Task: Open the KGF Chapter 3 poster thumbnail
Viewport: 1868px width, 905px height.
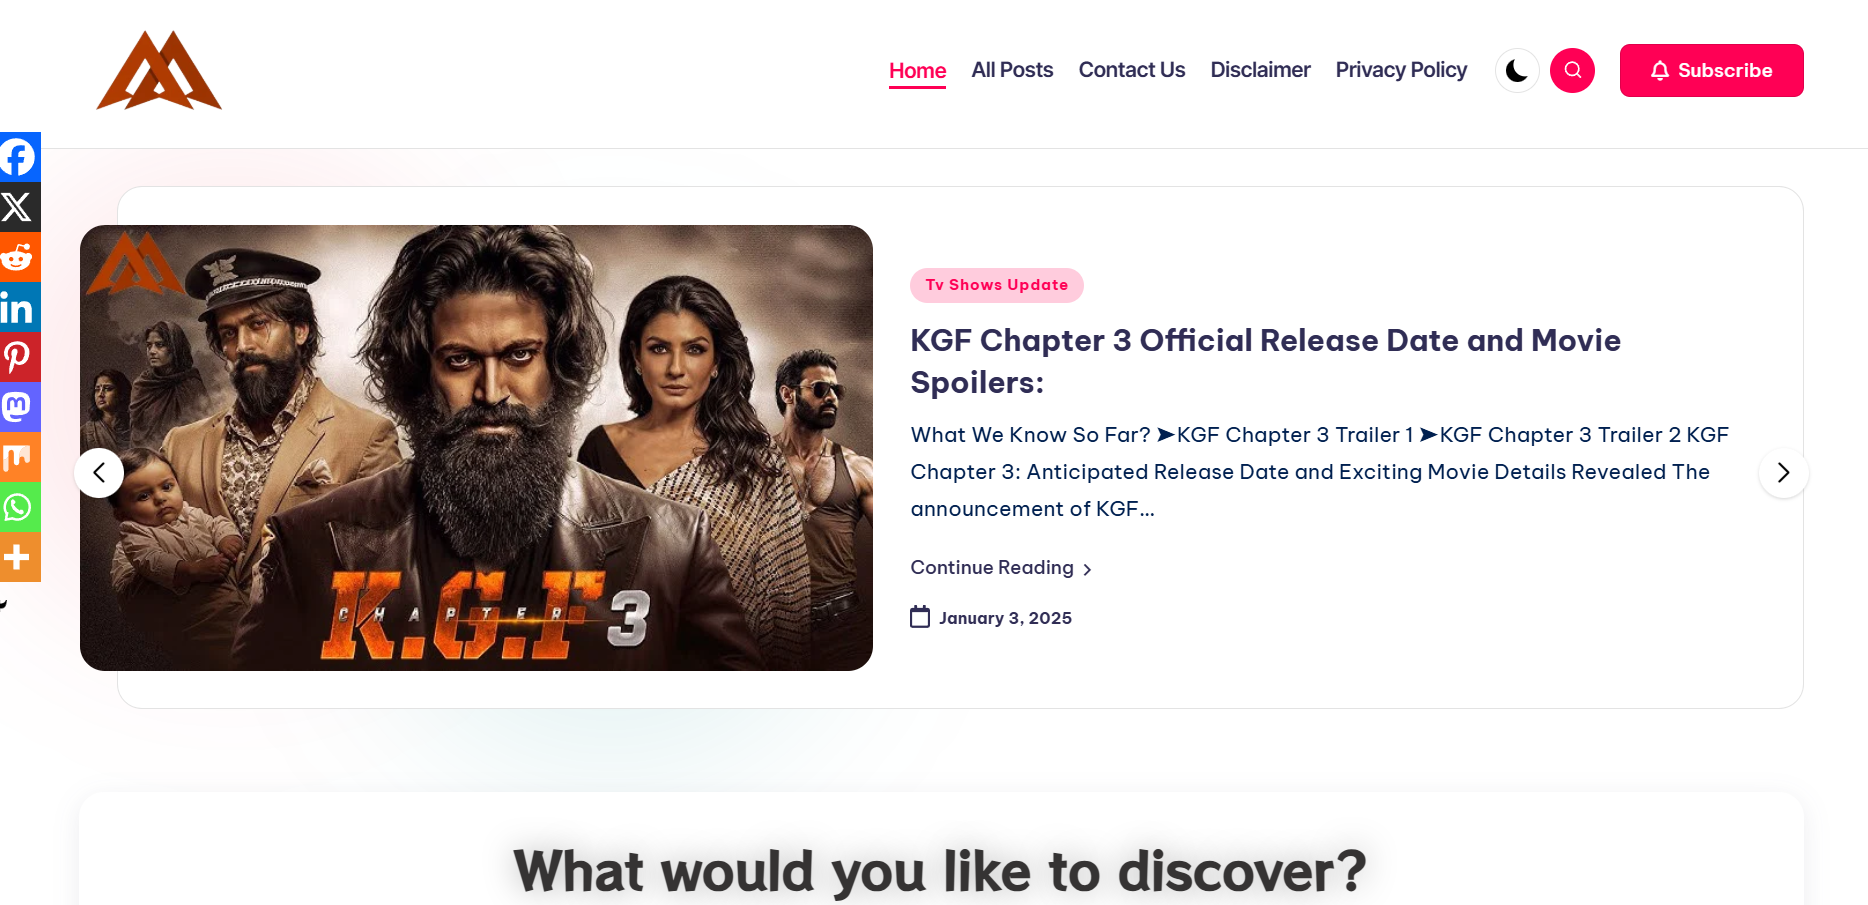Action: point(476,448)
